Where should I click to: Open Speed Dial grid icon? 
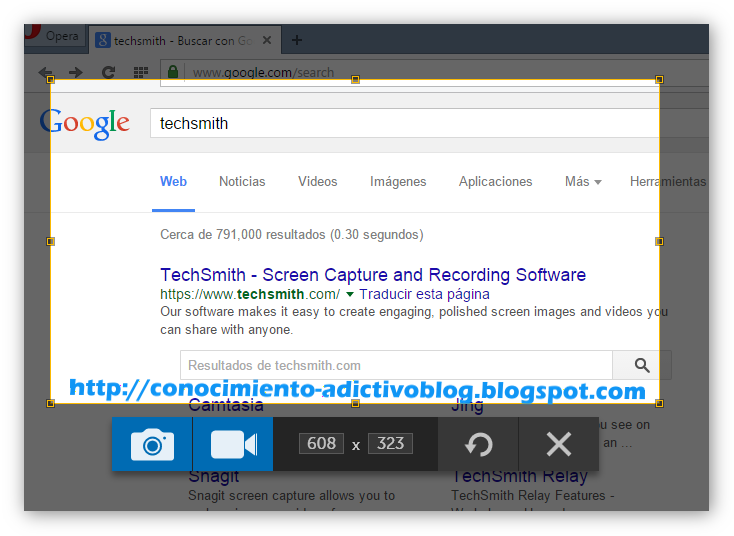coord(141,73)
